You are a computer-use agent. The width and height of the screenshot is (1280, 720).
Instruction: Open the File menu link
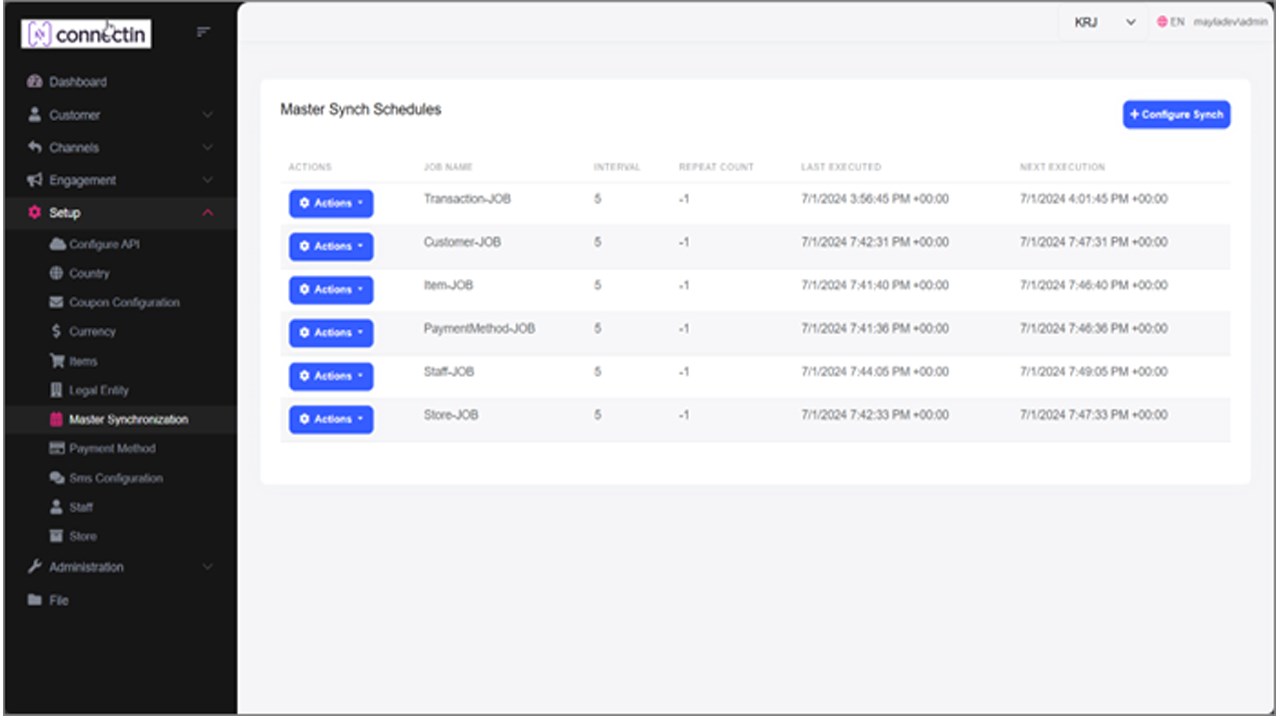click(59, 600)
